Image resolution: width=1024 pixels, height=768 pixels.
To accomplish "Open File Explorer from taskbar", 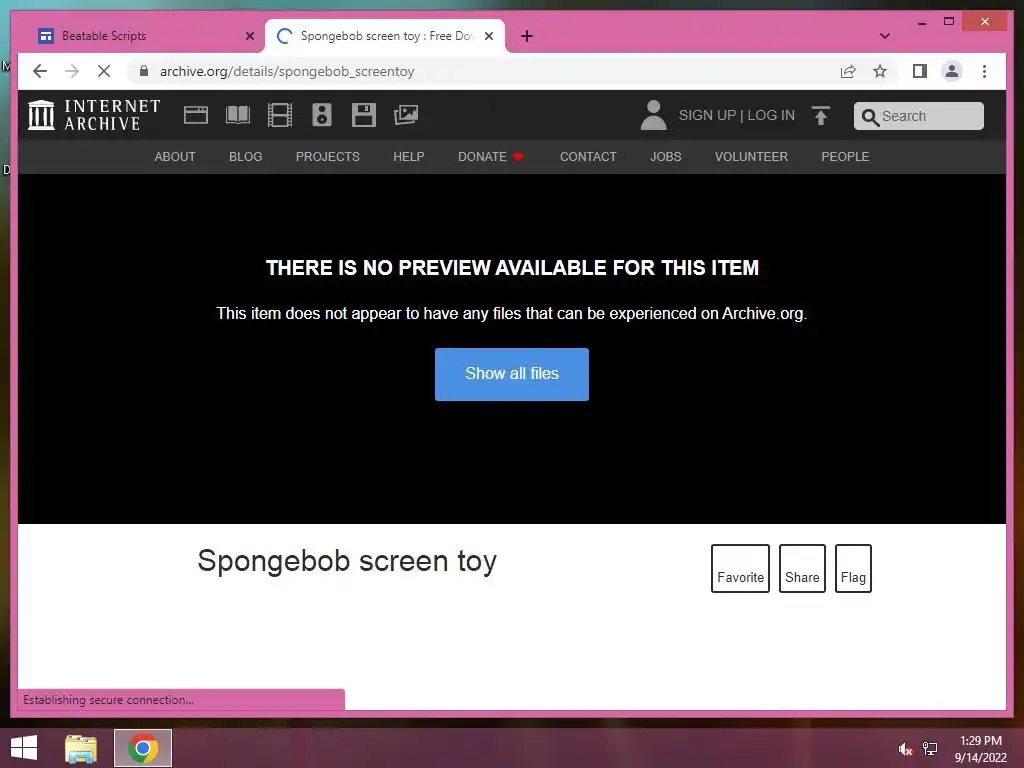I will coord(81,748).
